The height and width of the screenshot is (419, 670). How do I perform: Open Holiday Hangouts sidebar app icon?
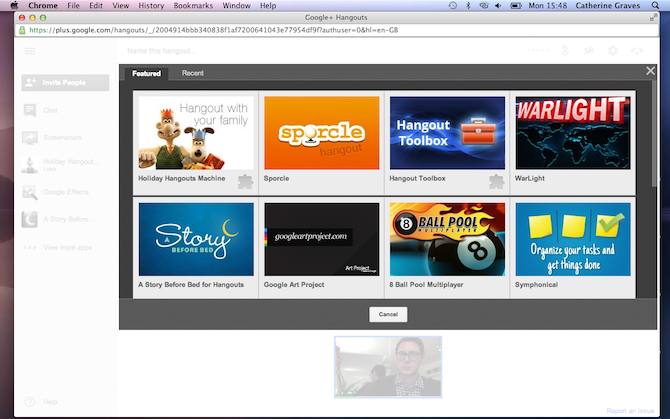click(x=29, y=165)
